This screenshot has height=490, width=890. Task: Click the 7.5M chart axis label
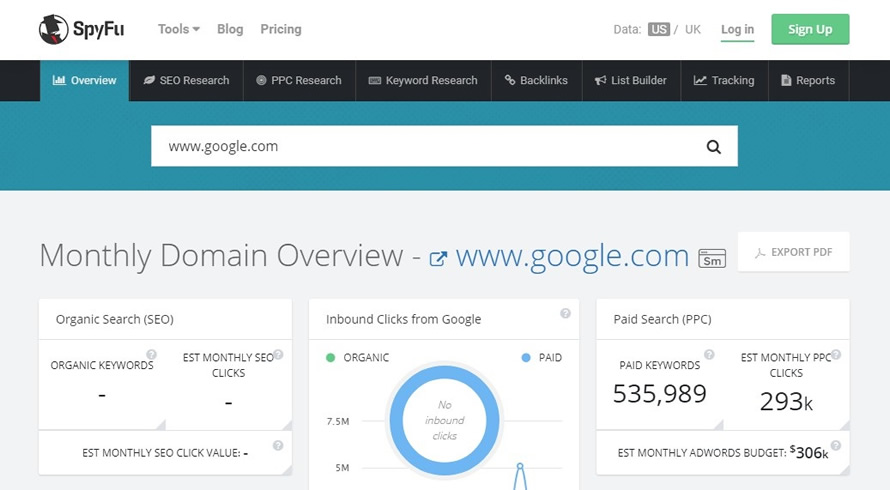pyautogui.click(x=338, y=421)
